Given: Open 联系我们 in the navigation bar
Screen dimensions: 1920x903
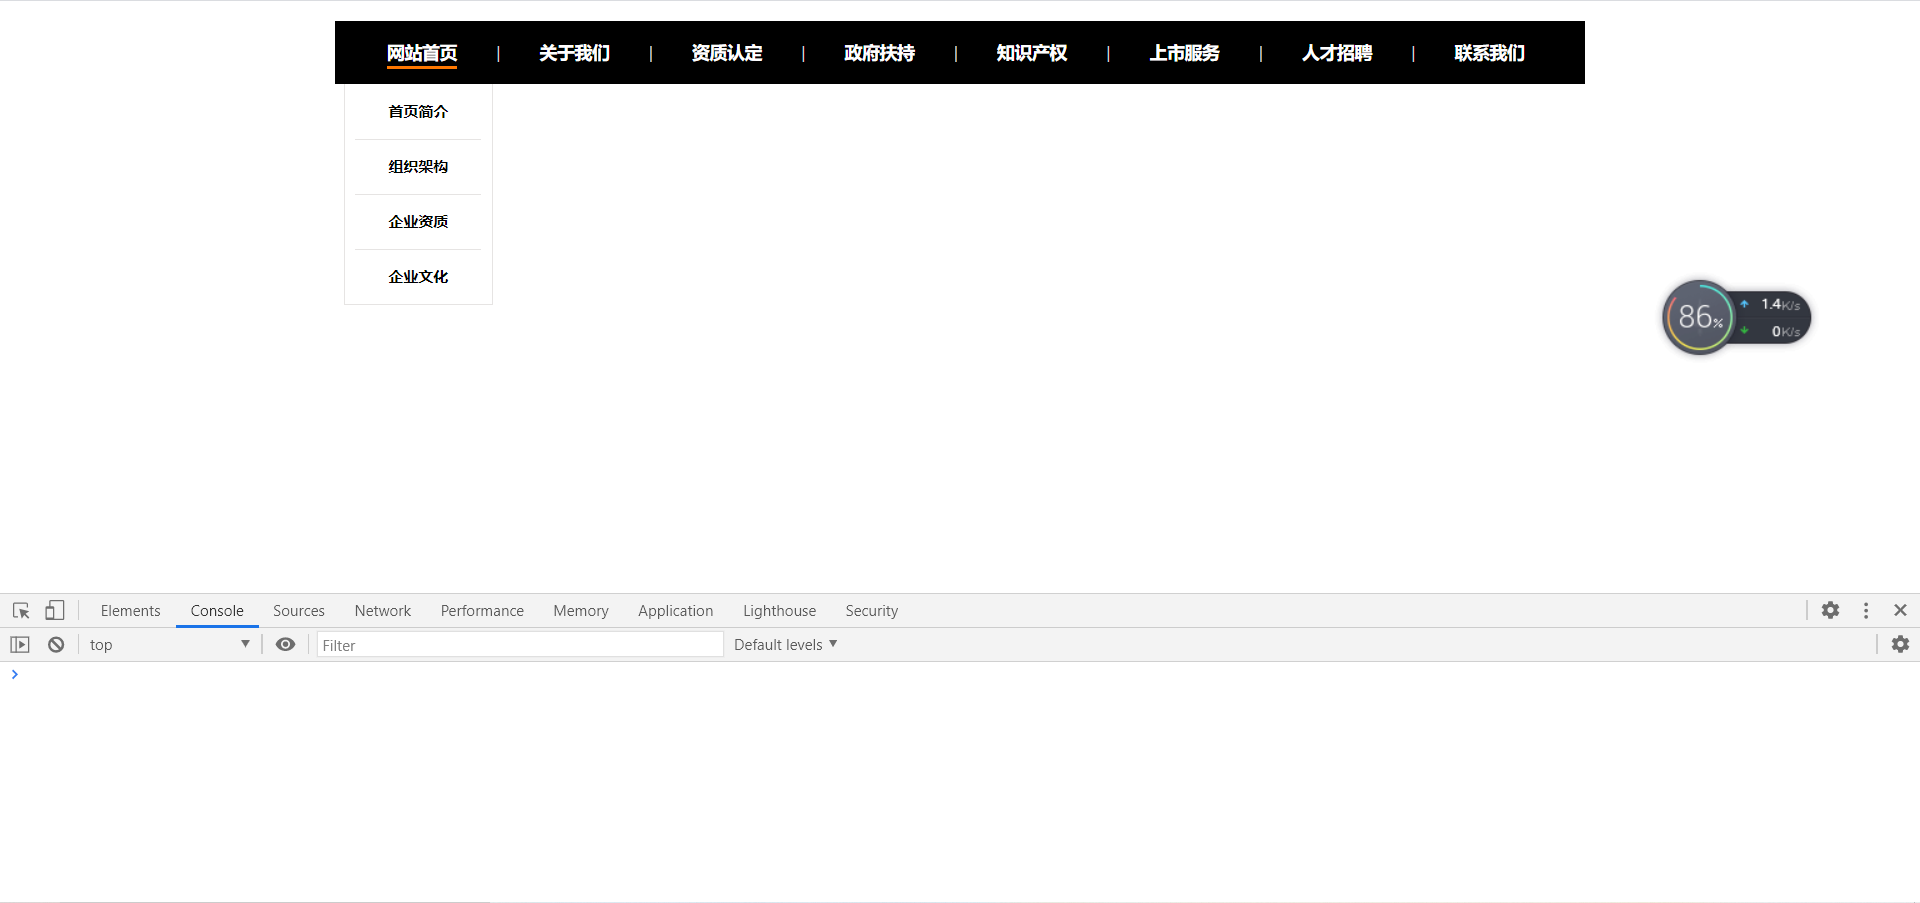Looking at the screenshot, I should tap(1490, 53).
